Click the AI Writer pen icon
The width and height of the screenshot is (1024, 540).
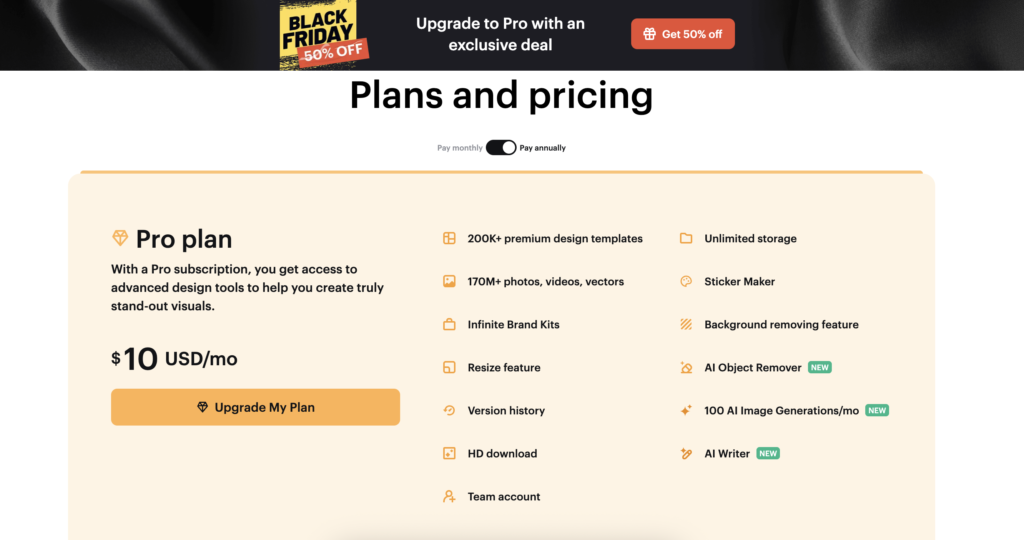pyautogui.click(x=686, y=454)
